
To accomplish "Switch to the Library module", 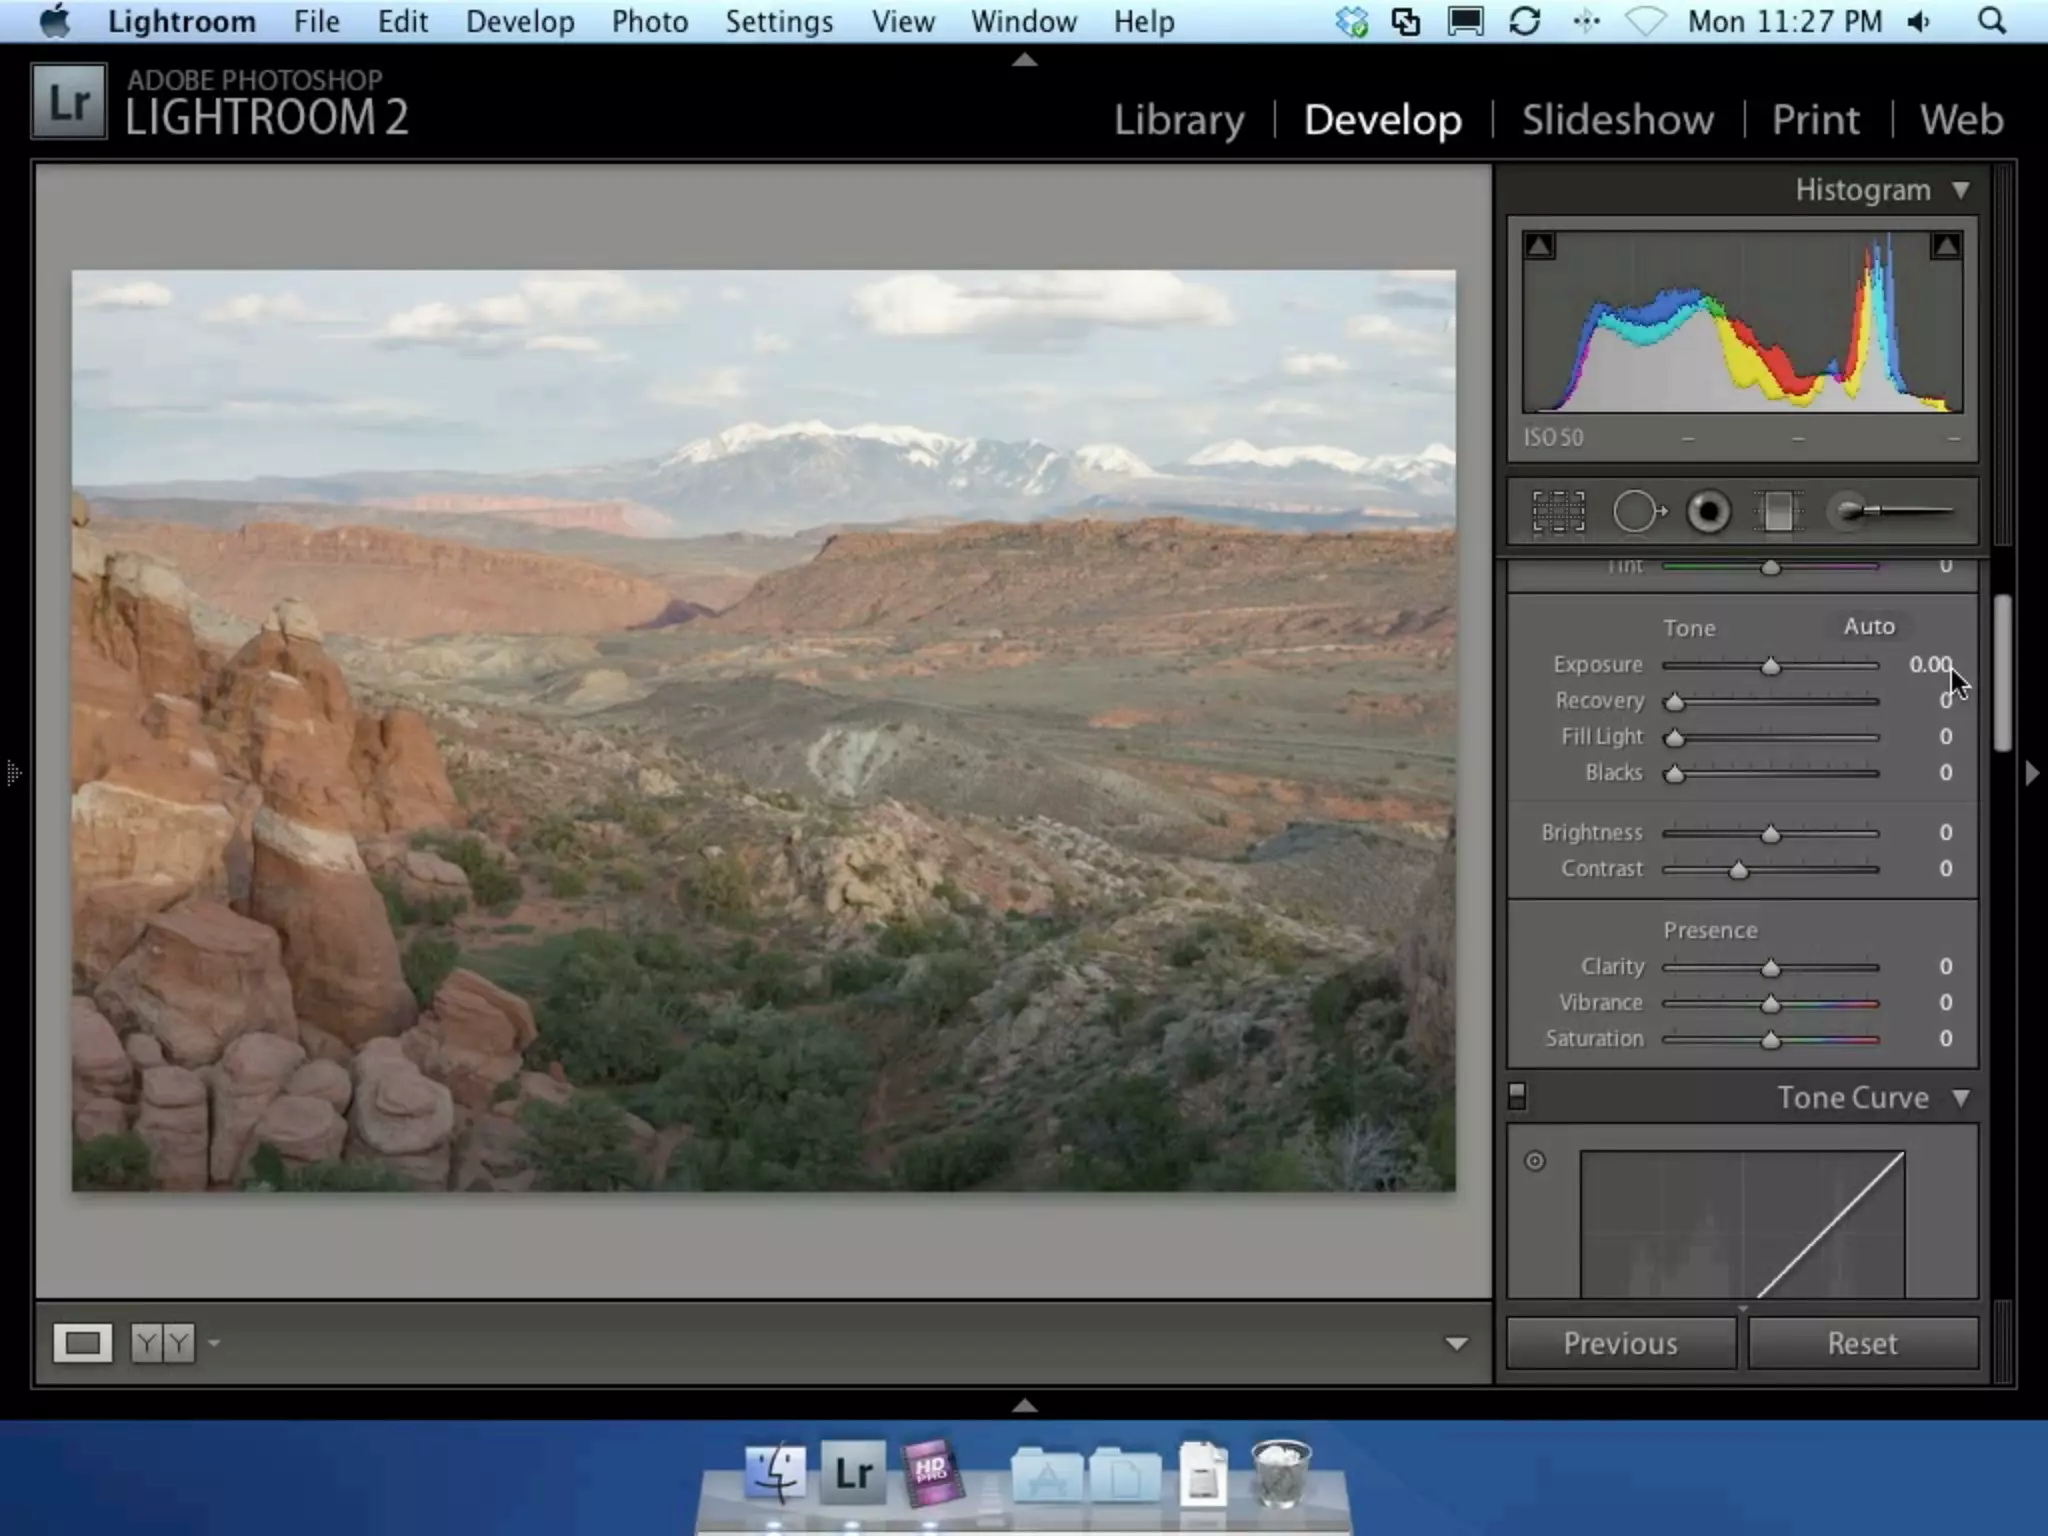I will (x=1179, y=120).
